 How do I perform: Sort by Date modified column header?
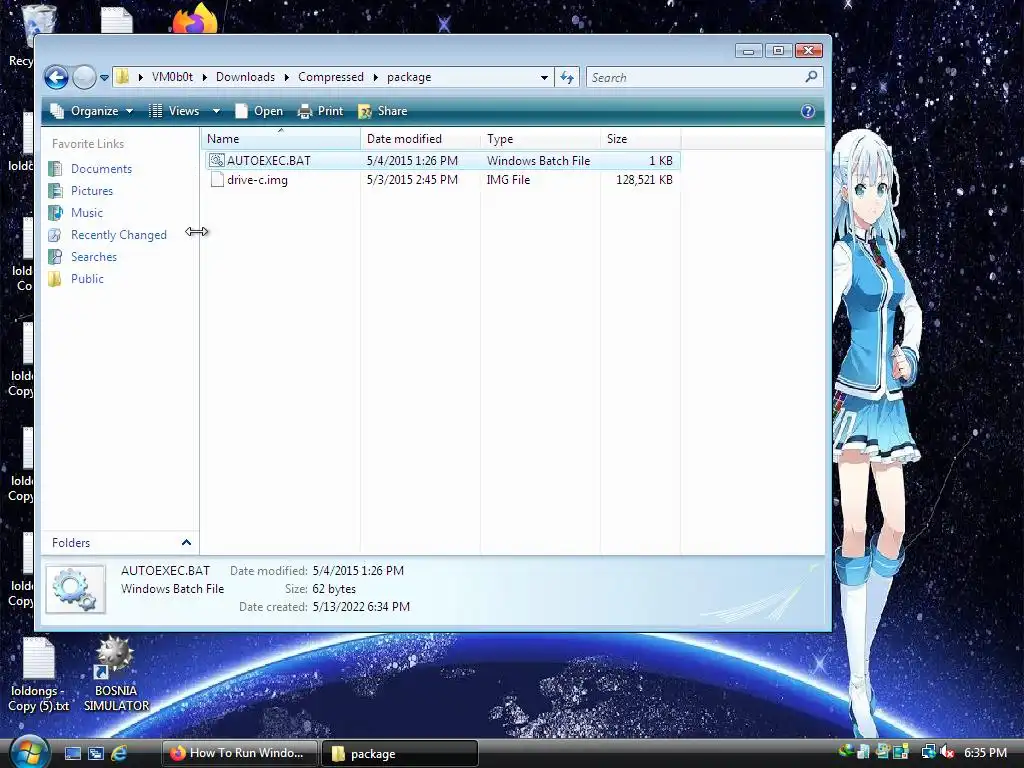(x=420, y=138)
